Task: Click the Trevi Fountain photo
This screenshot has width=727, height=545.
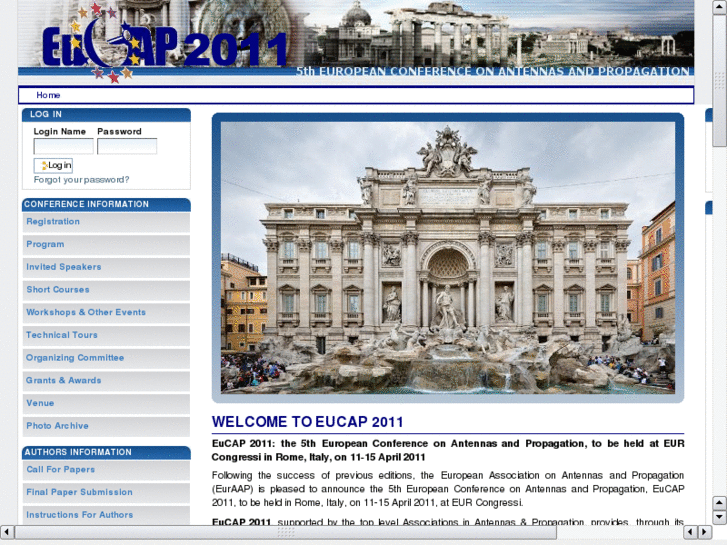Action: [x=448, y=258]
